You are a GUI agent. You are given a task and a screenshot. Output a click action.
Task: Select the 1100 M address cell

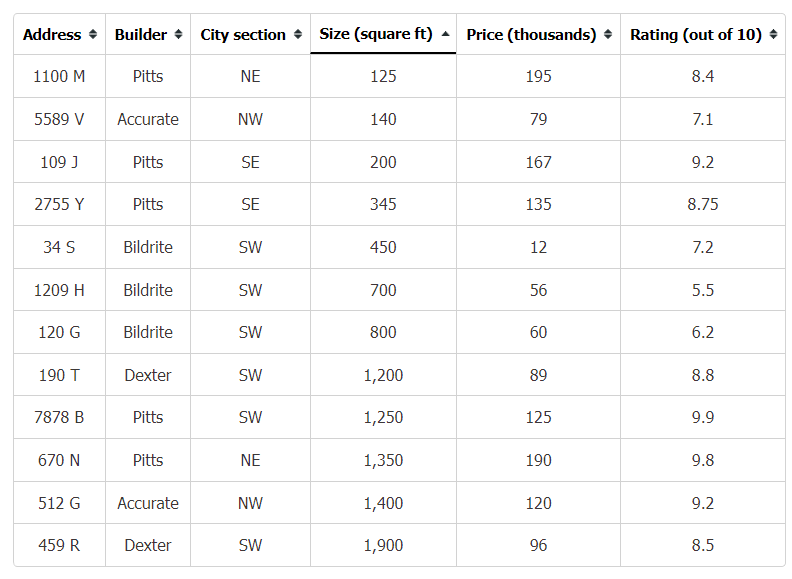pyautogui.click(x=60, y=76)
